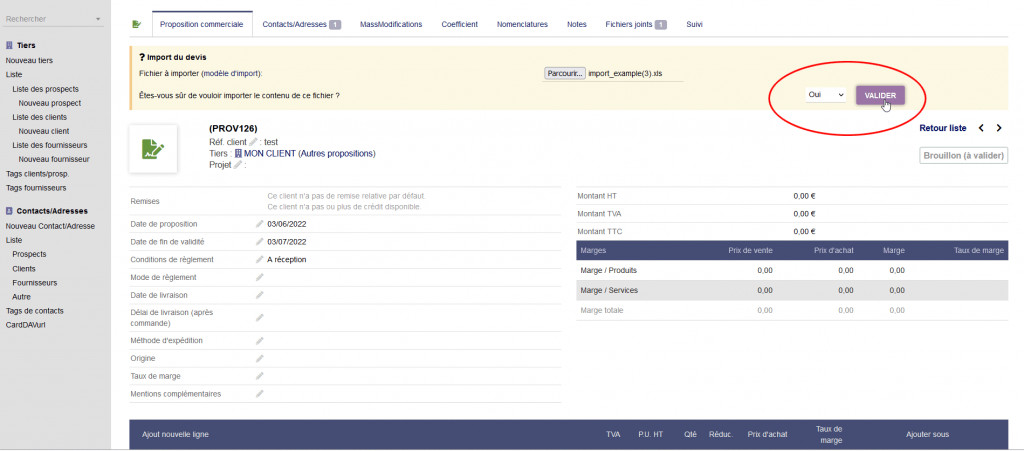Open MON CLIENT third-party link
1024x451 pixels.
[270, 153]
